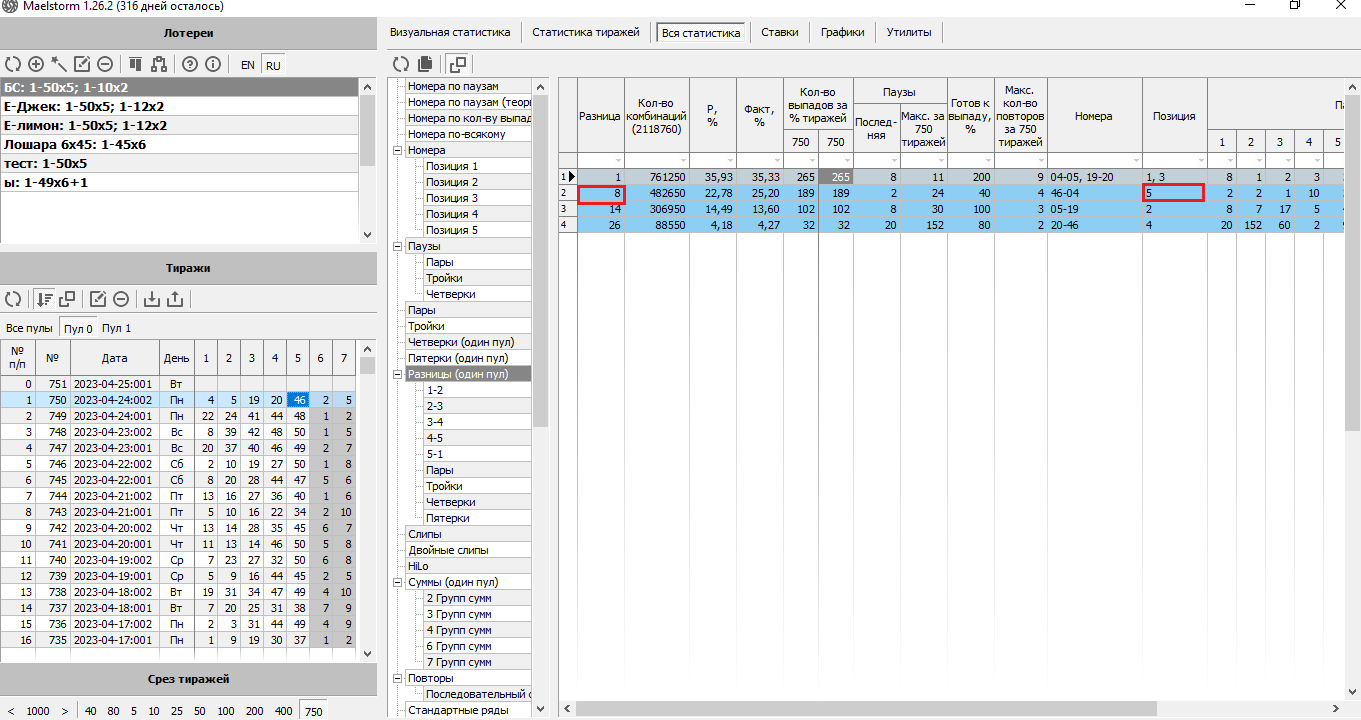Click detach window icon in Тиражи toolbar
The width and height of the screenshot is (1361, 720).
[67, 298]
